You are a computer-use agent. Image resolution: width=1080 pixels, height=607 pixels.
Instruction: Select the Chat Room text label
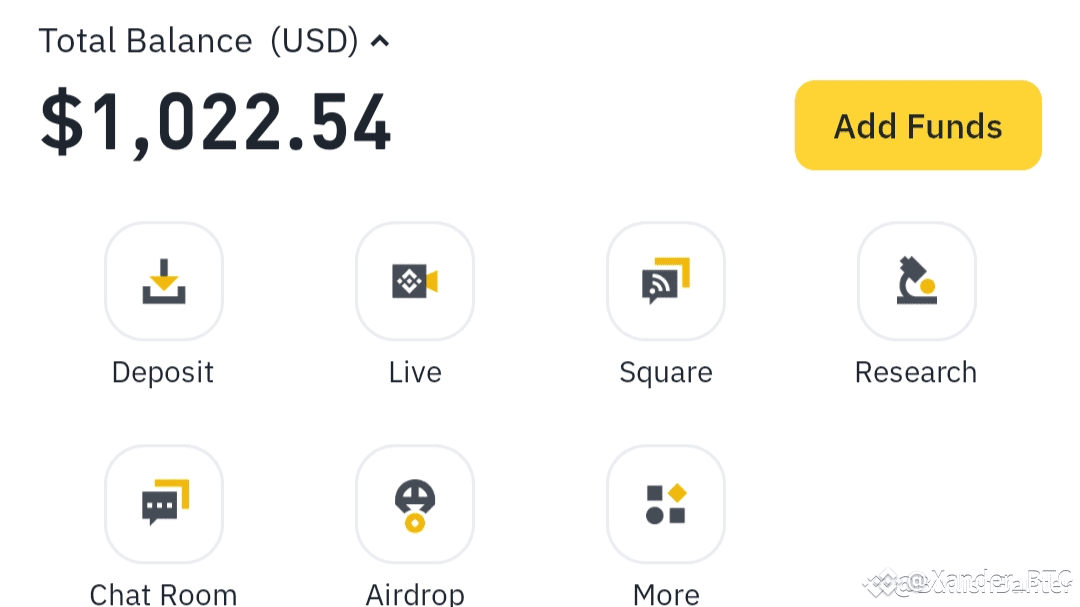163,594
